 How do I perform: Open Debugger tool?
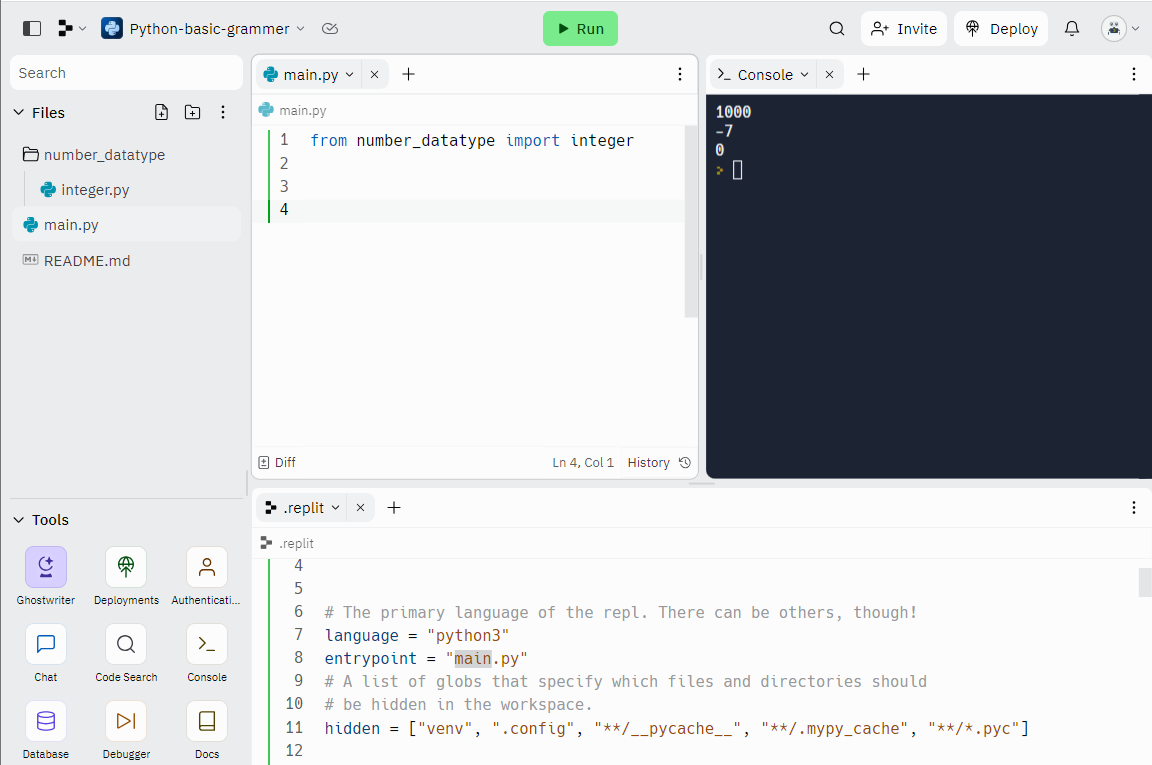click(x=126, y=730)
